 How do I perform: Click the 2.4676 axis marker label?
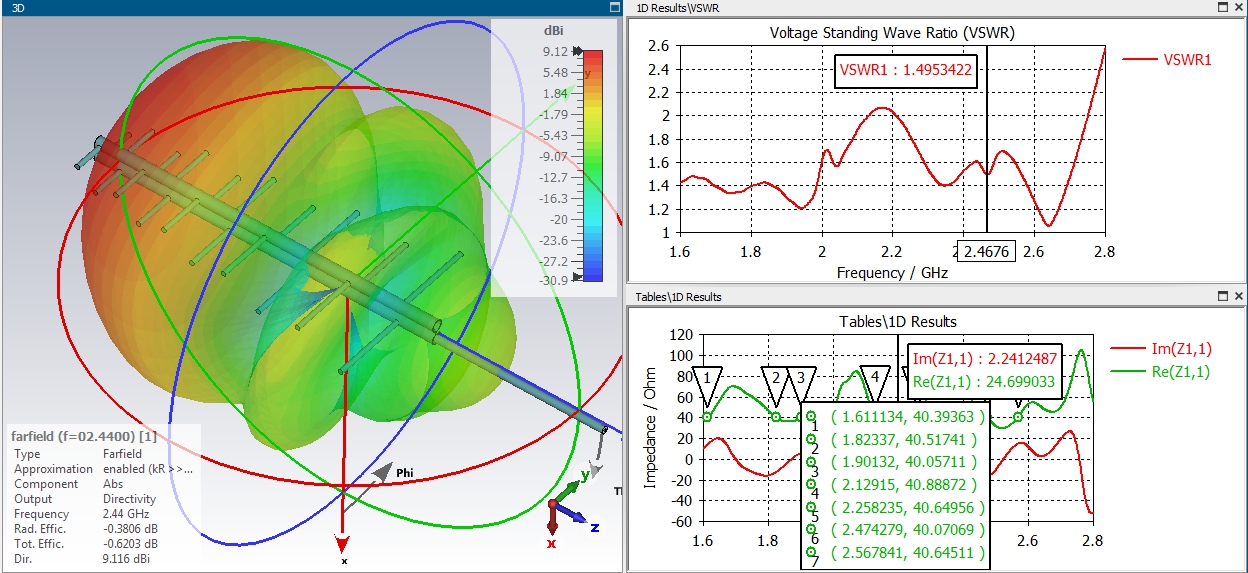tap(987, 251)
